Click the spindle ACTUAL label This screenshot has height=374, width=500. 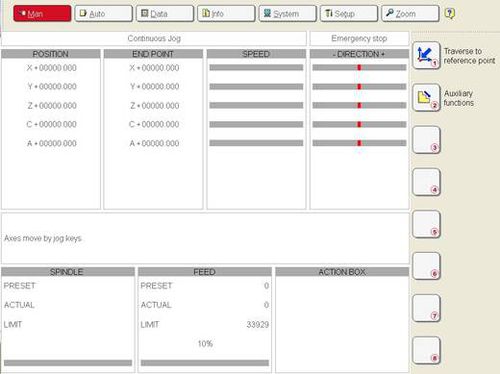click(19, 305)
